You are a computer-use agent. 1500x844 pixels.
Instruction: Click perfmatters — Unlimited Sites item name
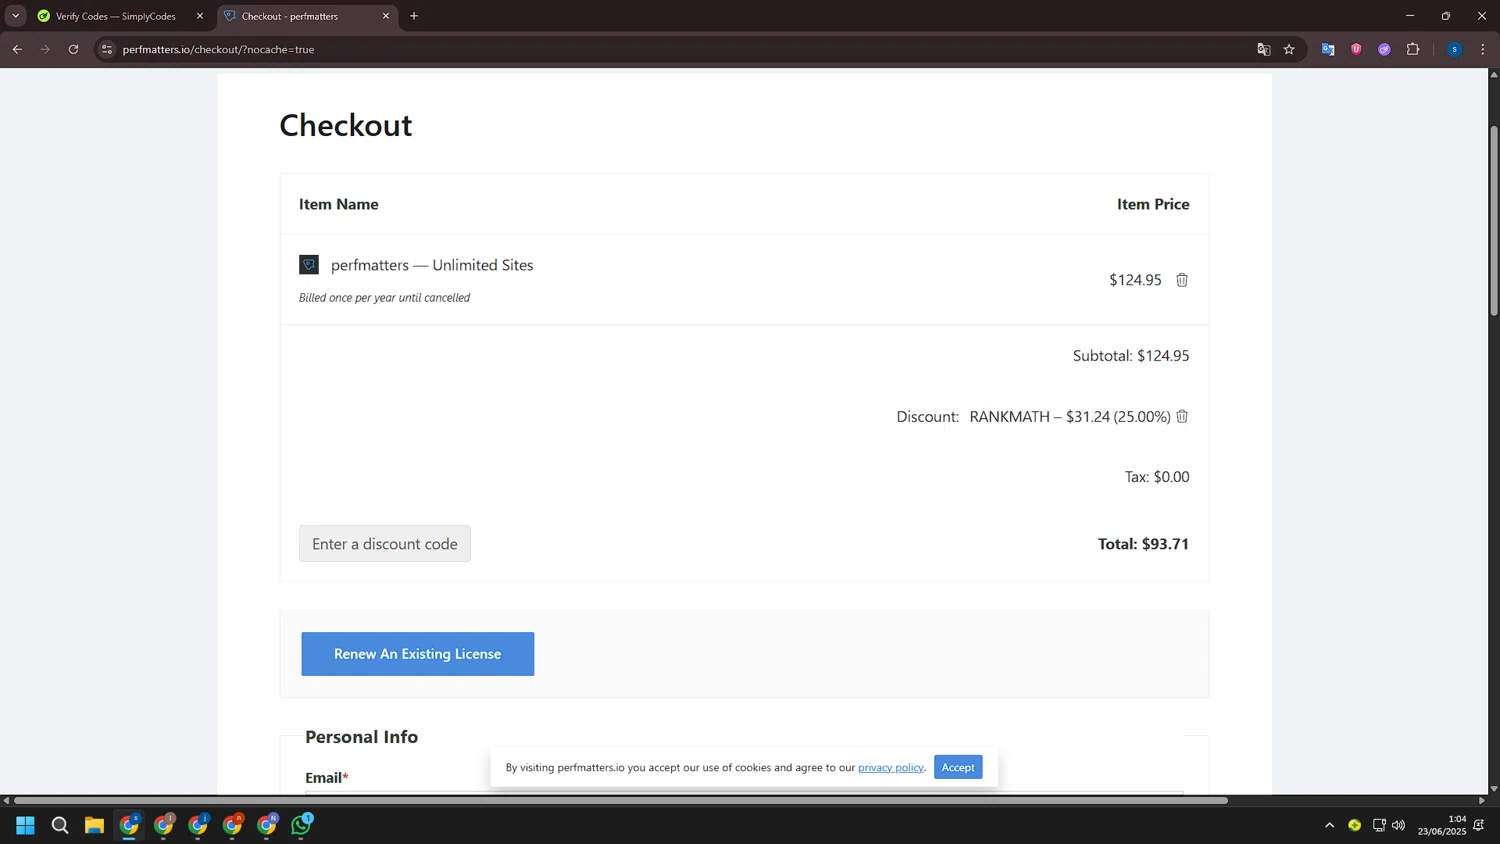pyautogui.click(x=432, y=265)
